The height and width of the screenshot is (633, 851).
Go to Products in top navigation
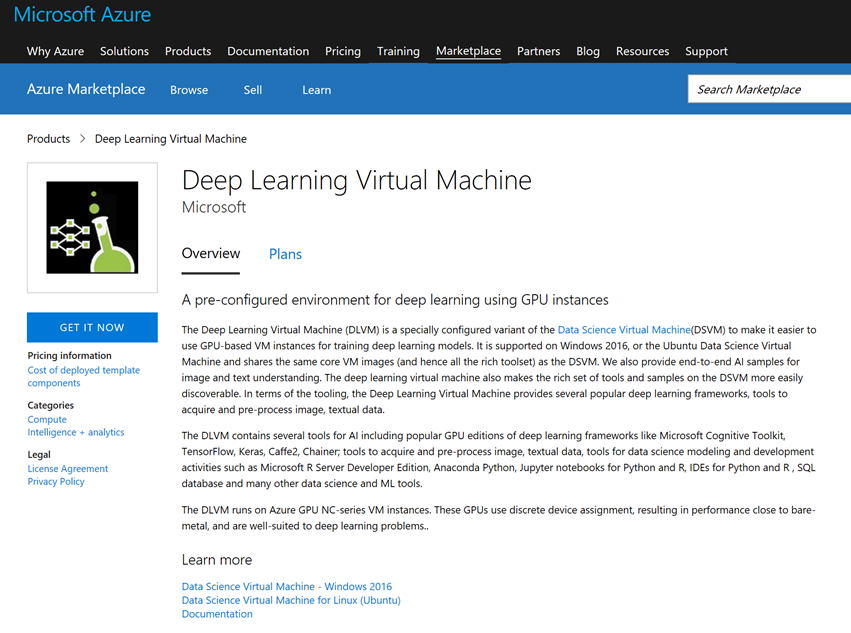[x=188, y=51]
